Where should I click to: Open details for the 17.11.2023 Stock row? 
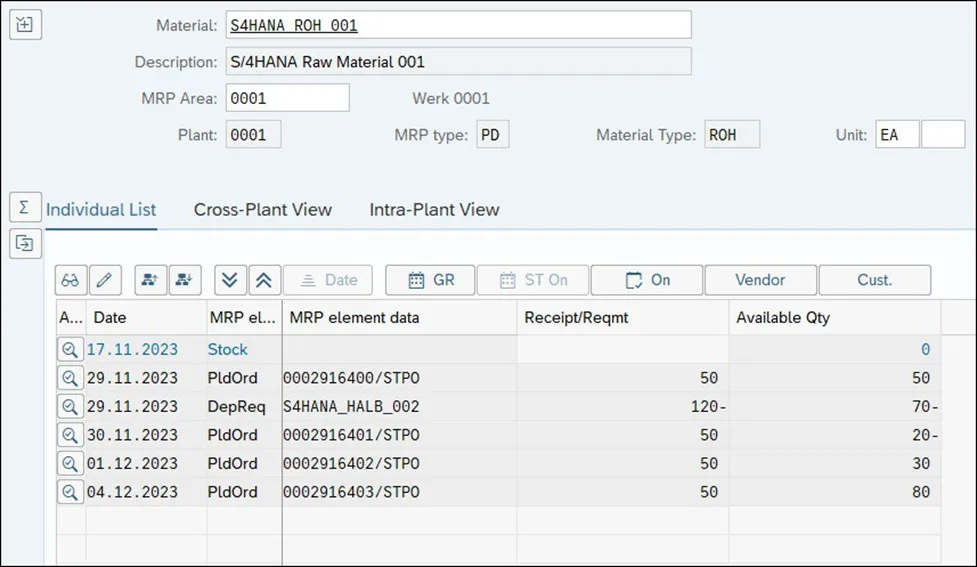pyautogui.click(x=69, y=350)
